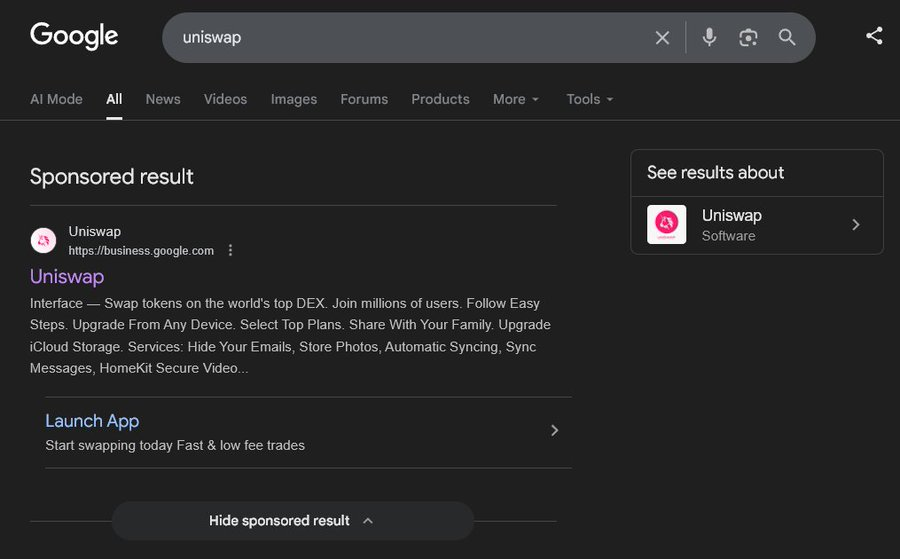The height and width of the screenshot is (559, 900).
Task: Click the https://business.google.com URL text
Action: coord(141,251)
